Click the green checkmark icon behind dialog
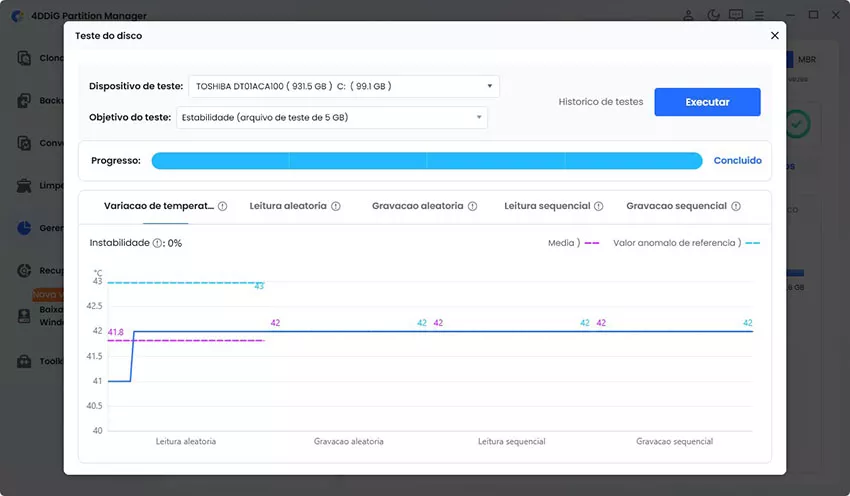Image resolution: width=850 pixels, height=496 pixels. pyautogui.click(x=798, y=124)
